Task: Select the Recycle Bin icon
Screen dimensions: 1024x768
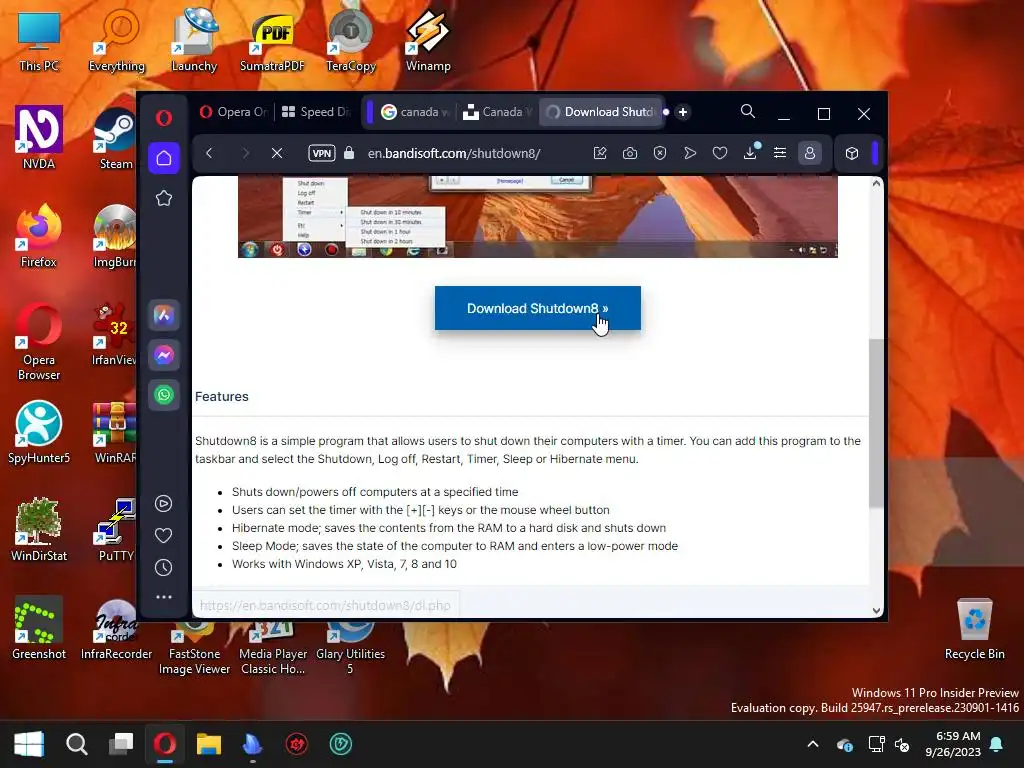Action: coord(974,628)
